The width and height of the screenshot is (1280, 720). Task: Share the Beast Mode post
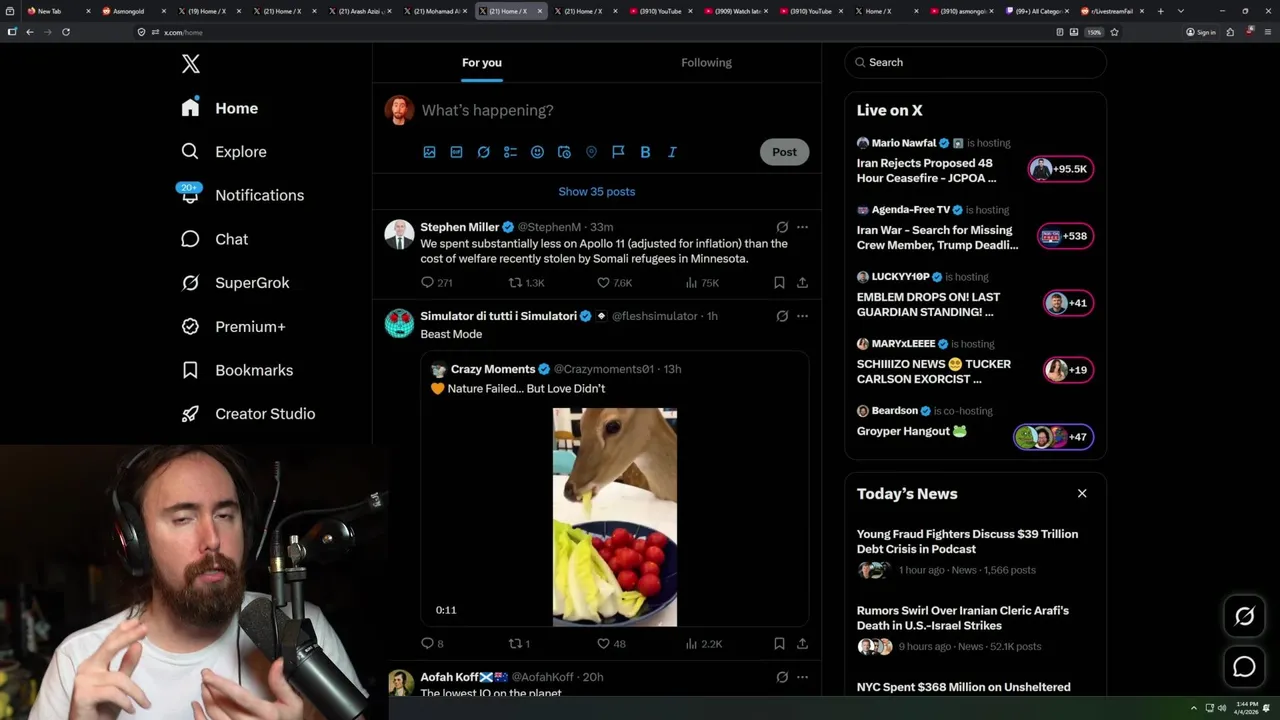click(x=802, y=644)
